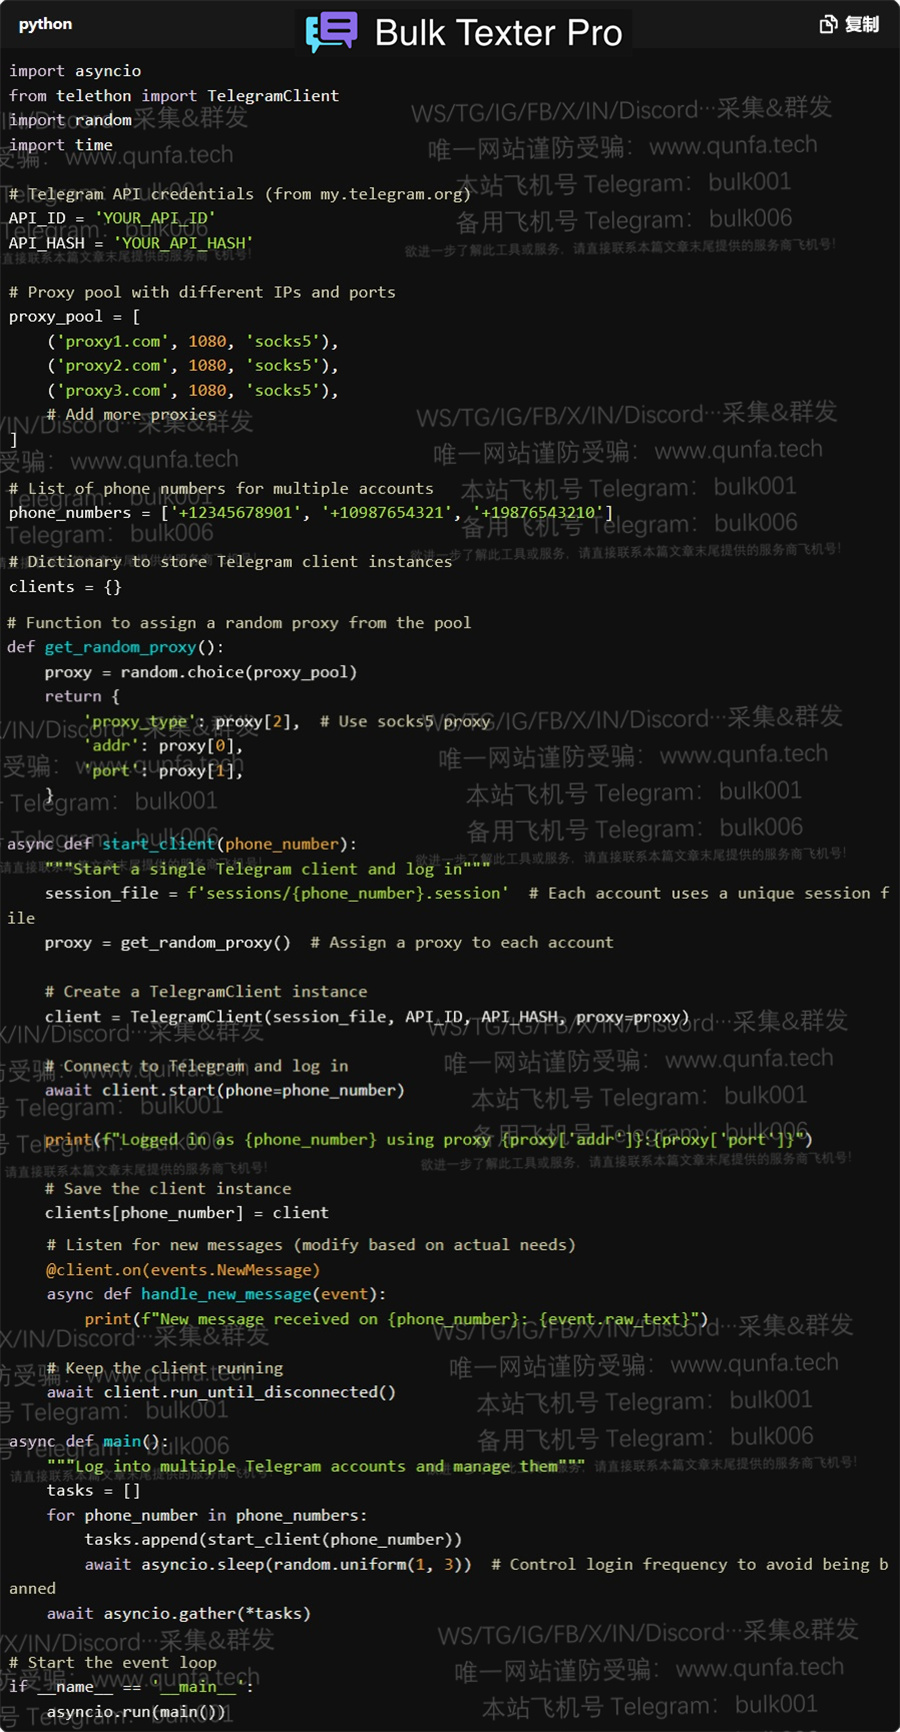
Task: Click the 复制 copy button label
Action: pos(862,24)
